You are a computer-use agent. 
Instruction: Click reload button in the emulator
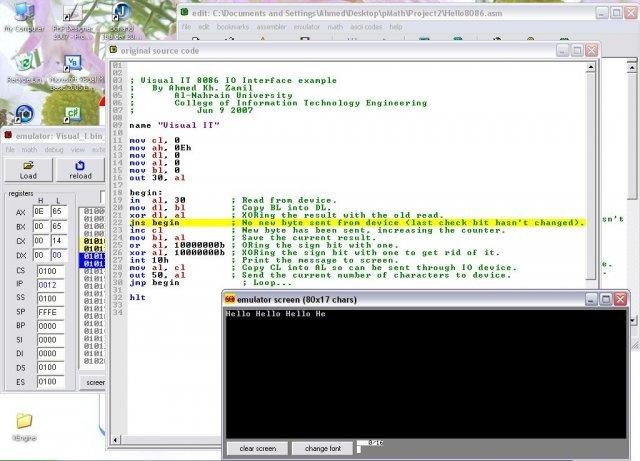point(80,169)
